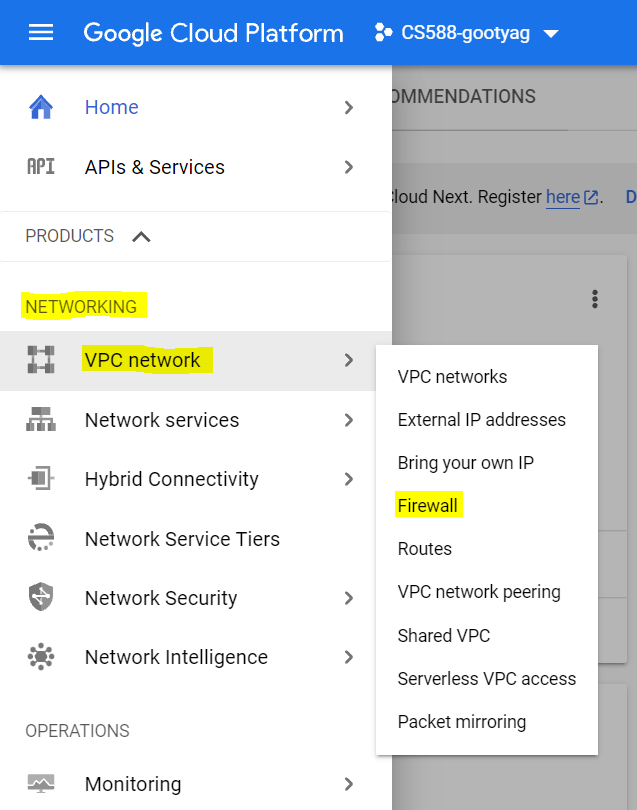The width and height of the screenshot is (637, 810).
Task: Follow the Register here link
Action: point(563,197)
